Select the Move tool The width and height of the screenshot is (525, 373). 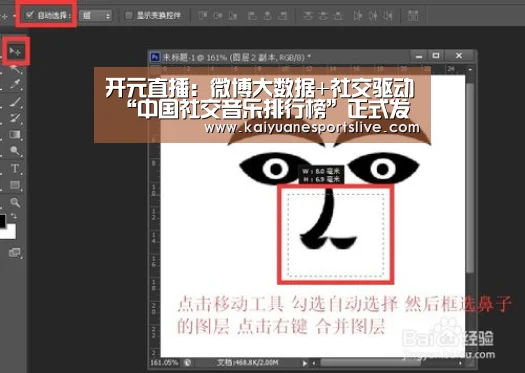pyautogui.click(x=15, y=52)
